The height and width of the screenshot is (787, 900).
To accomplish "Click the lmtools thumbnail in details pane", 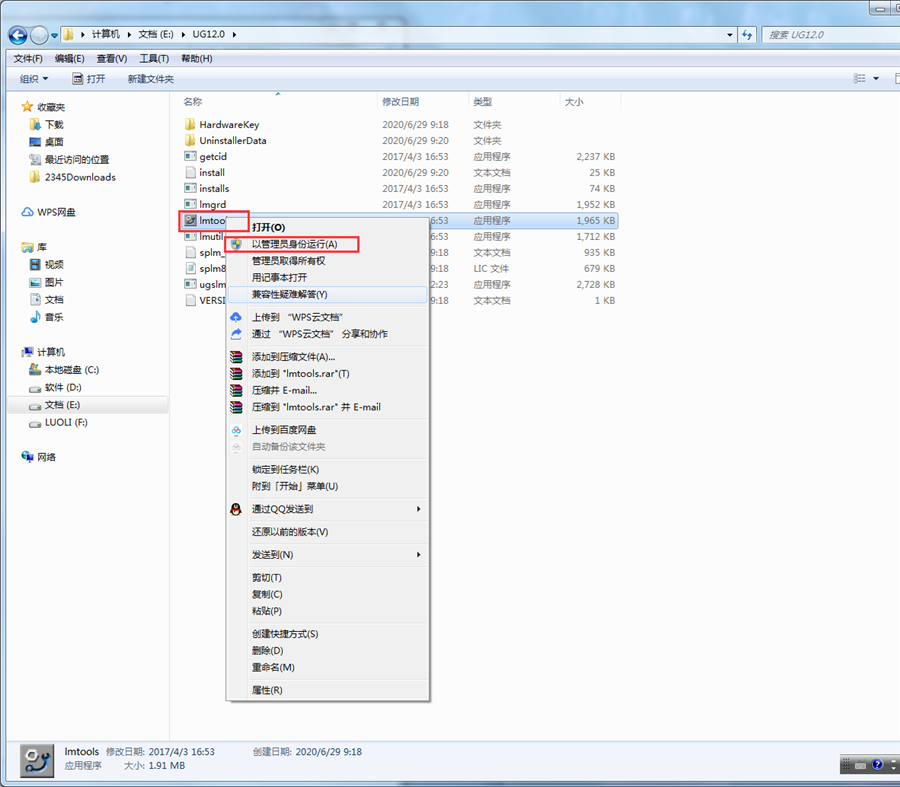I will tap(37, 761).
